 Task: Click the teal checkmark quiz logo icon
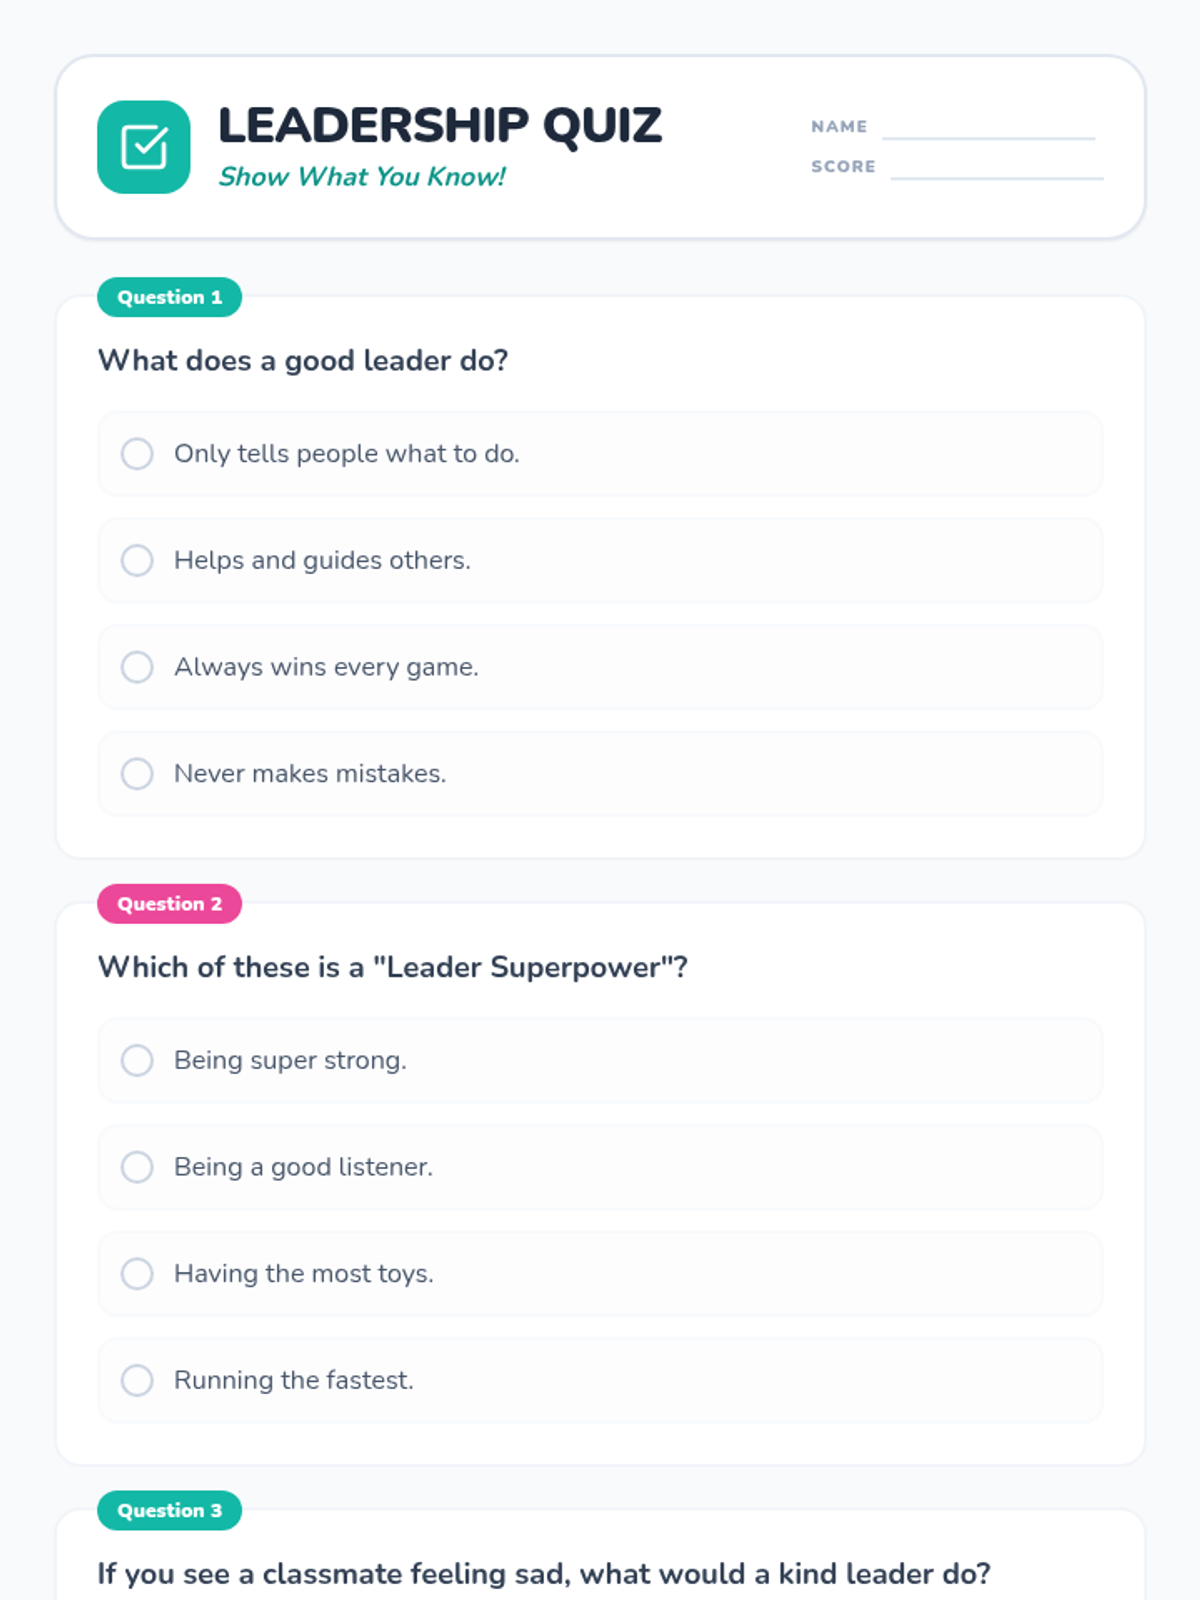click(144, 147)
